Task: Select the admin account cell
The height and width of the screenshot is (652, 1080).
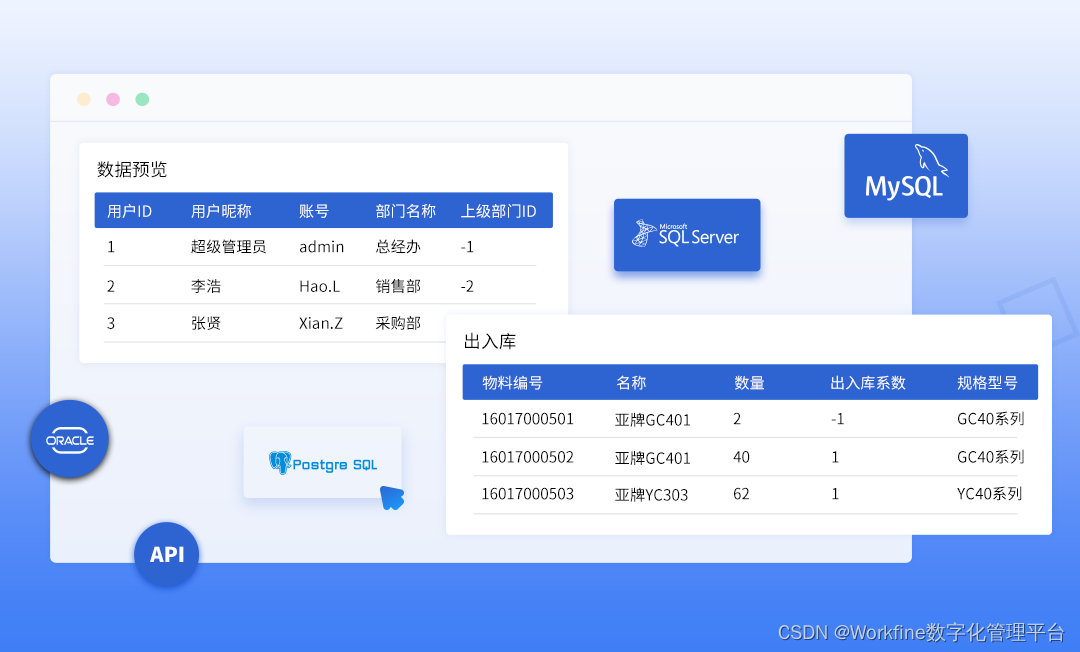Action: tap(322, 246)
